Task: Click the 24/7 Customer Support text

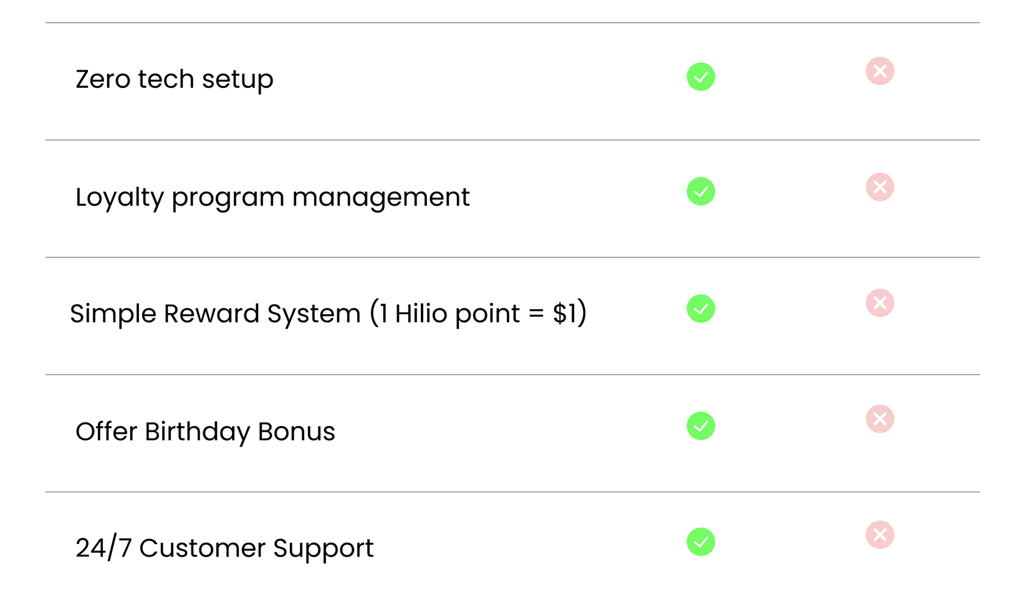Action: pos(224,548)
